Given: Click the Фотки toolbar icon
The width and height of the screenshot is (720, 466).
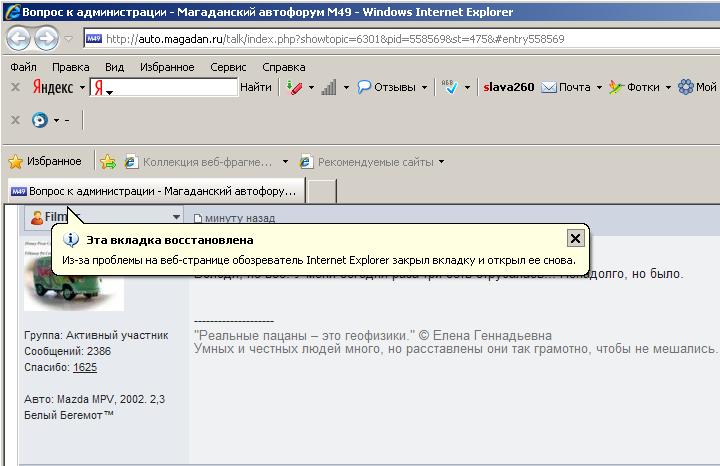Looking at the screenshot, I should pos(616,87).
